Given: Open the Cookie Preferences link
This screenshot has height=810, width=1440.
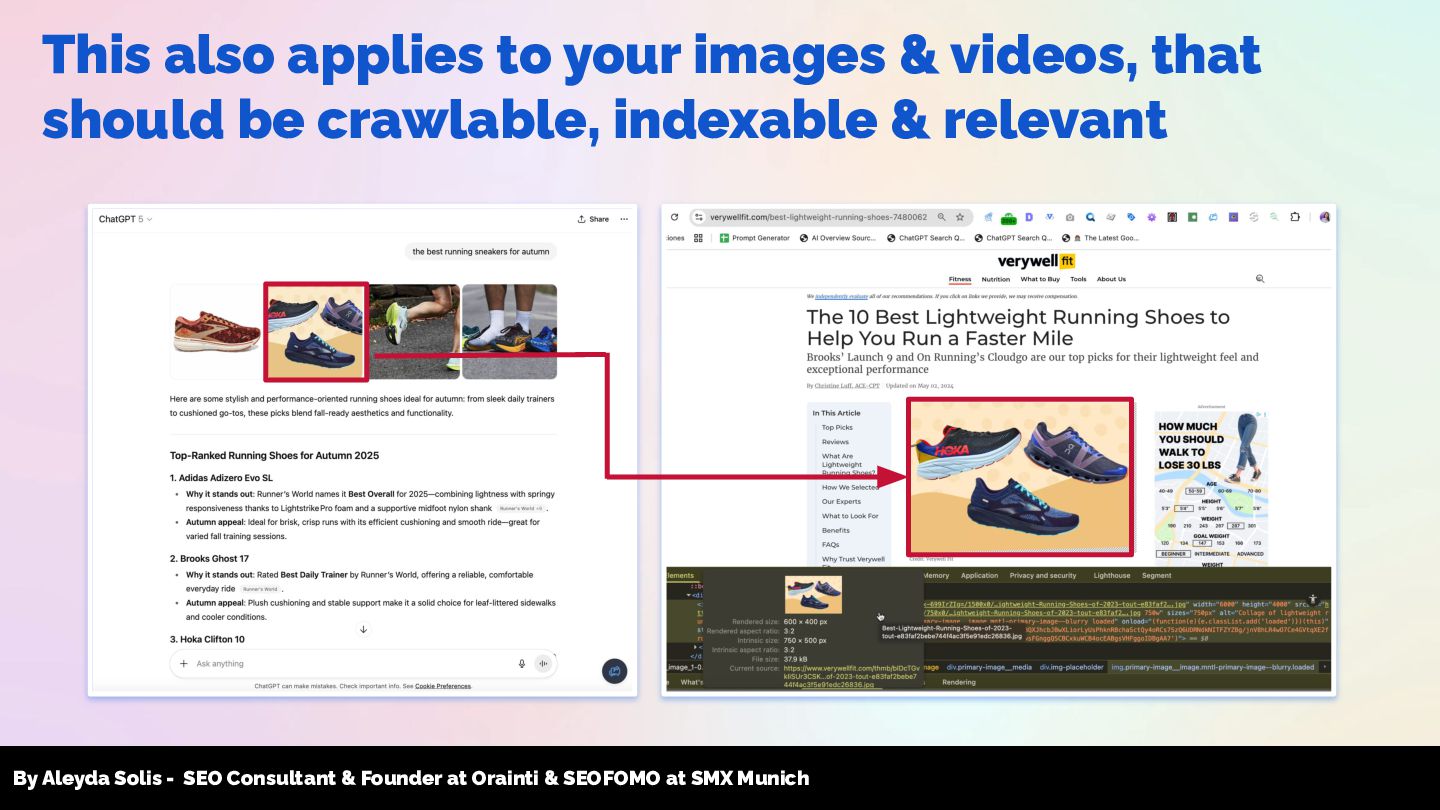Looking at the screenshot, I should pyautogui.click(x=443, y=686).
